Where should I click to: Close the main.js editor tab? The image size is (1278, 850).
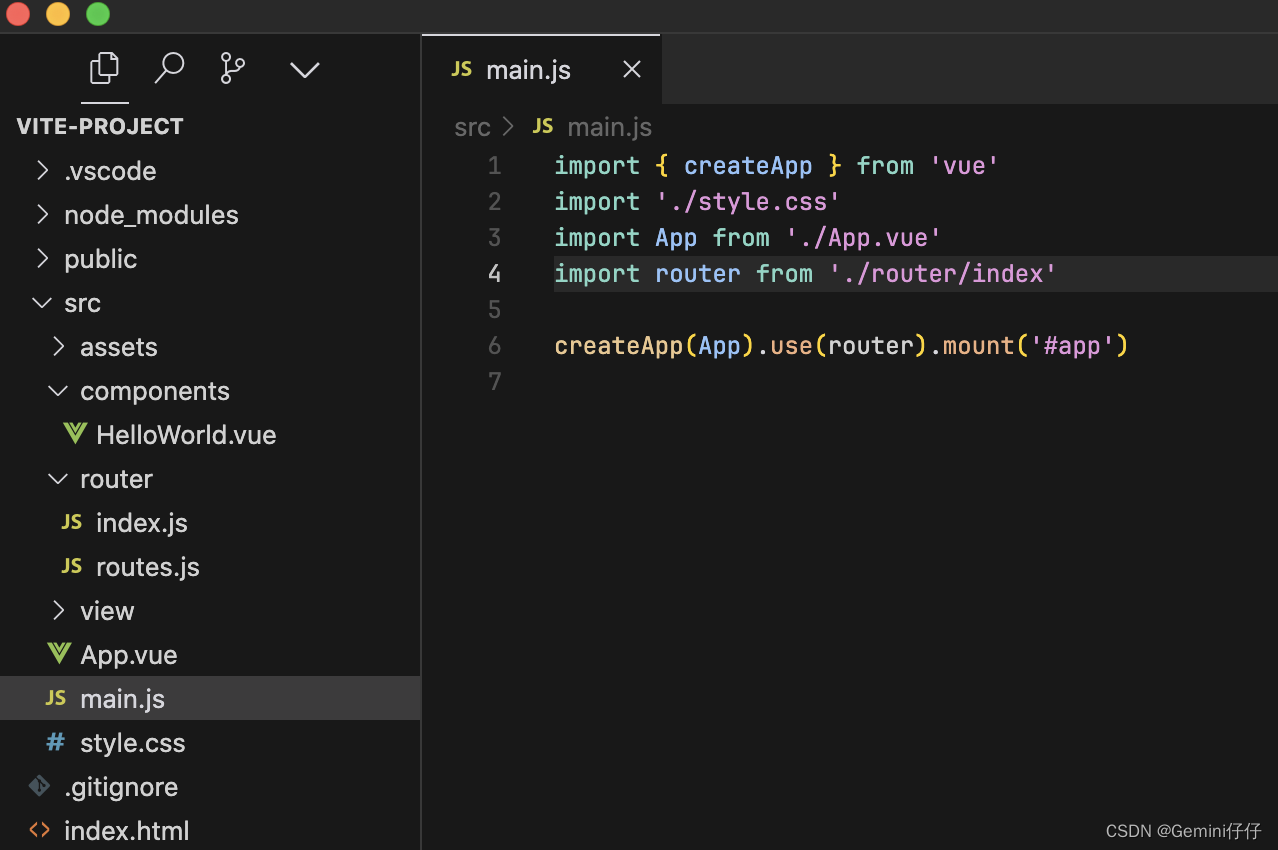(x=632, y=69)
